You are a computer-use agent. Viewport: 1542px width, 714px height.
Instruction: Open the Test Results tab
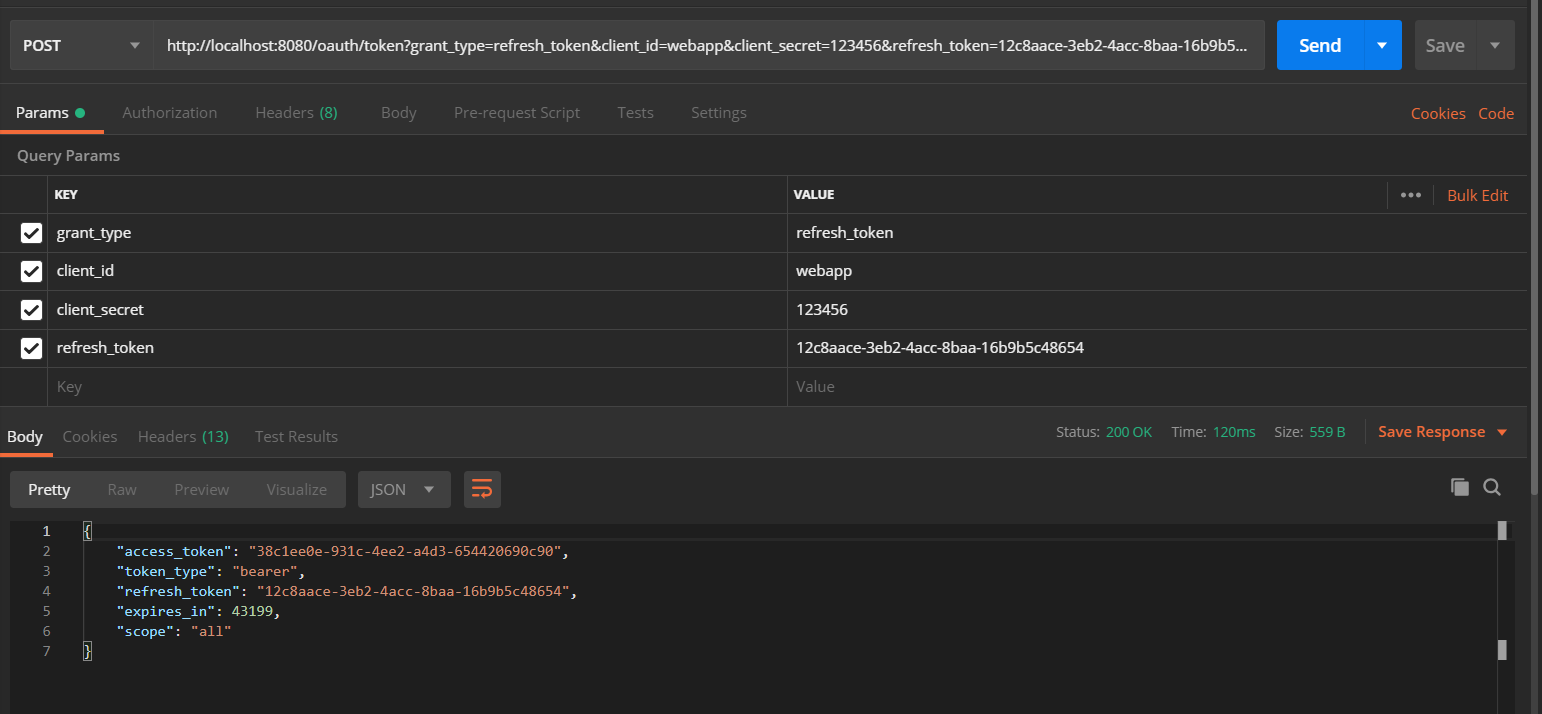tap(296, 436)
